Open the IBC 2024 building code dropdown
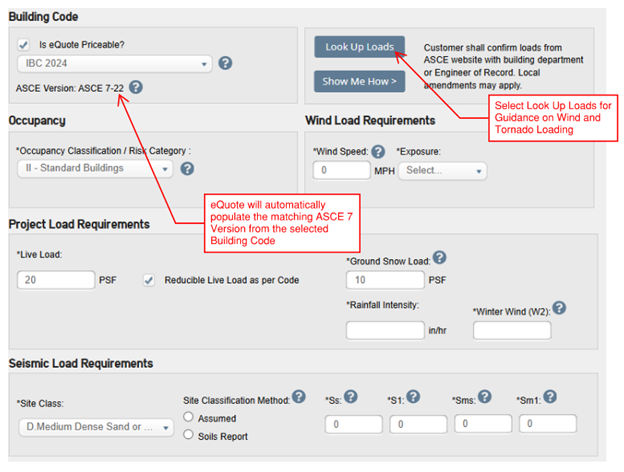The height and width of the screenshot is (472, 624). (x=114, y=63)
